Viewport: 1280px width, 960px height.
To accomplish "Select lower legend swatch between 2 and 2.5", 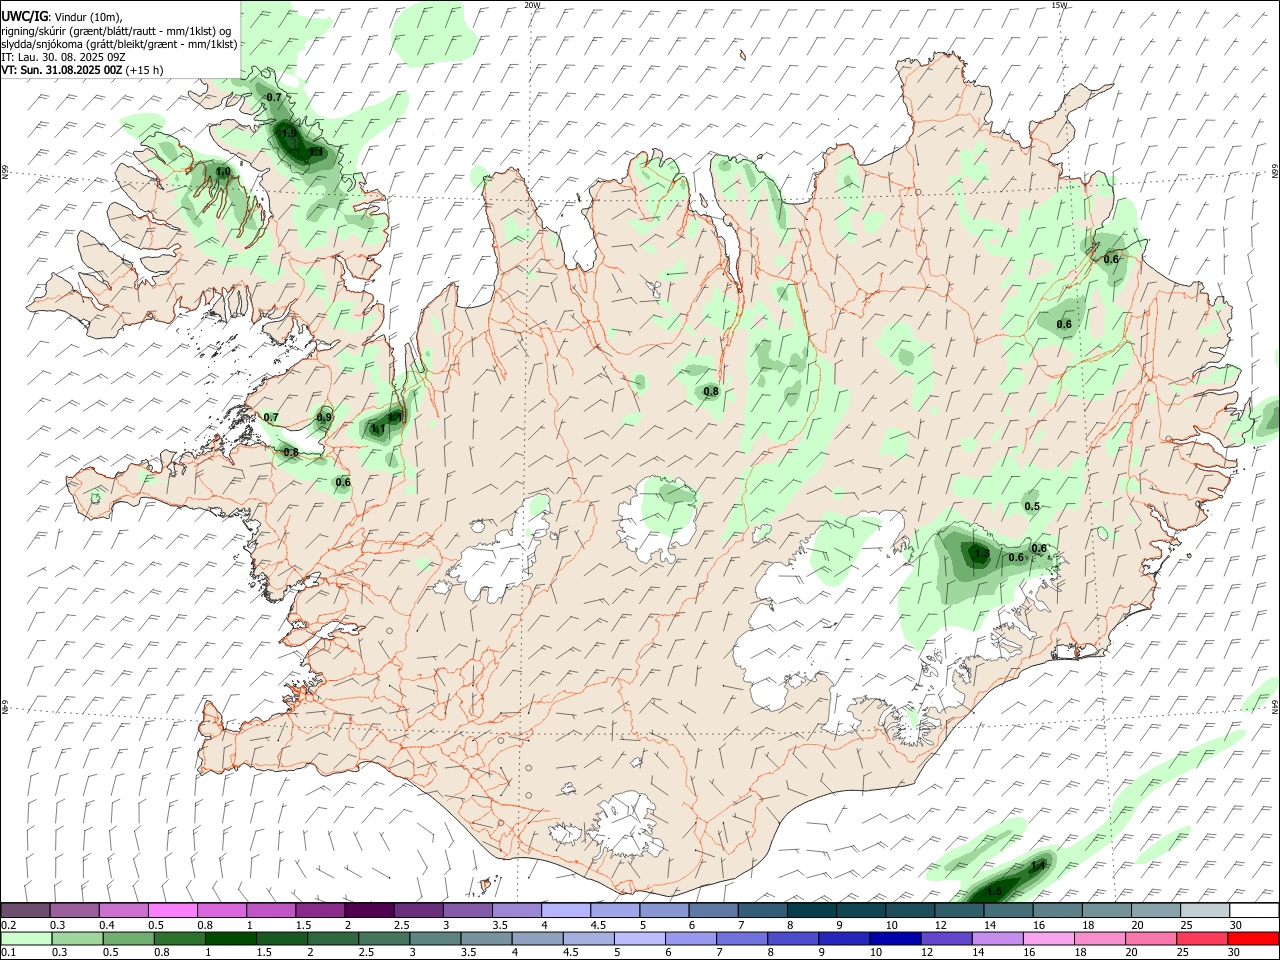I will pos(333,938).
